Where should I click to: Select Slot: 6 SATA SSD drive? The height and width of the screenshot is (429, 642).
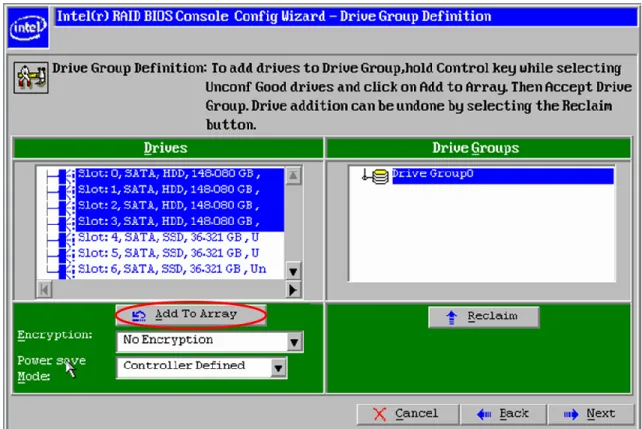click(172, 269)
